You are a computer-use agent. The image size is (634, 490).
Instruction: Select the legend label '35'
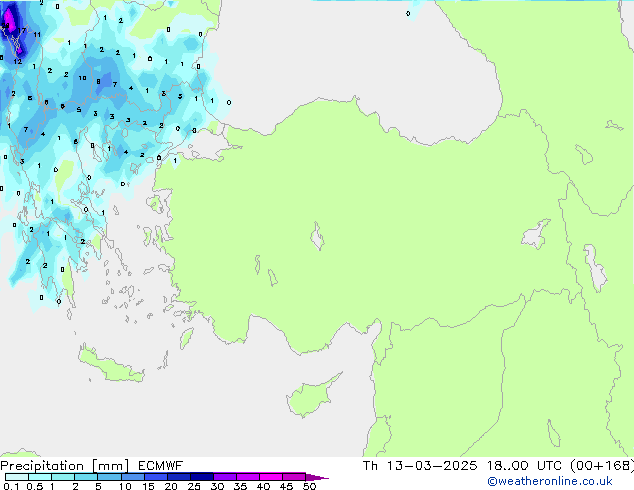click(x=240, y=486)
